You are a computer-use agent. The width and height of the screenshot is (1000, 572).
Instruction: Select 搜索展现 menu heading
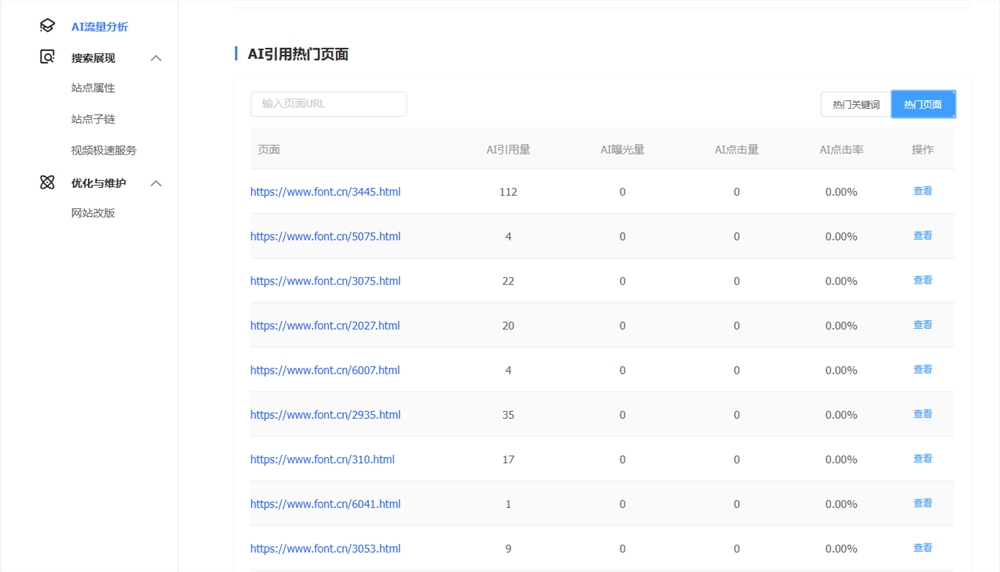click(x=93, y=58)
